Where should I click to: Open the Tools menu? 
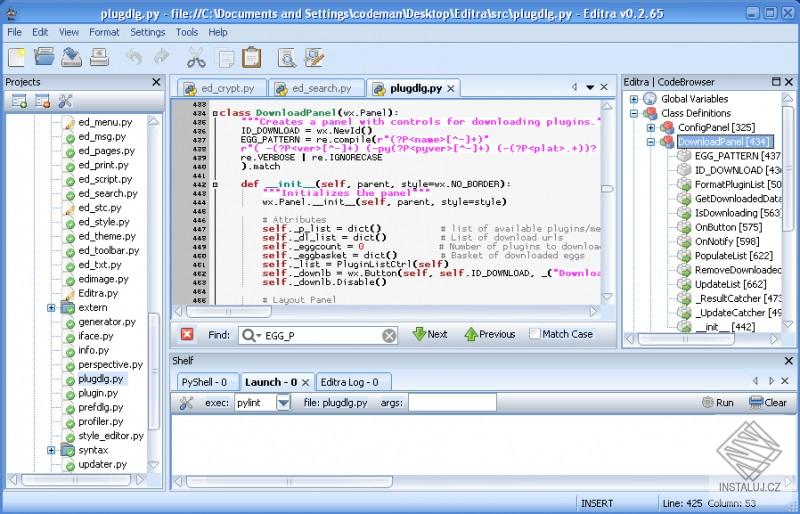[x=187, y=32]
